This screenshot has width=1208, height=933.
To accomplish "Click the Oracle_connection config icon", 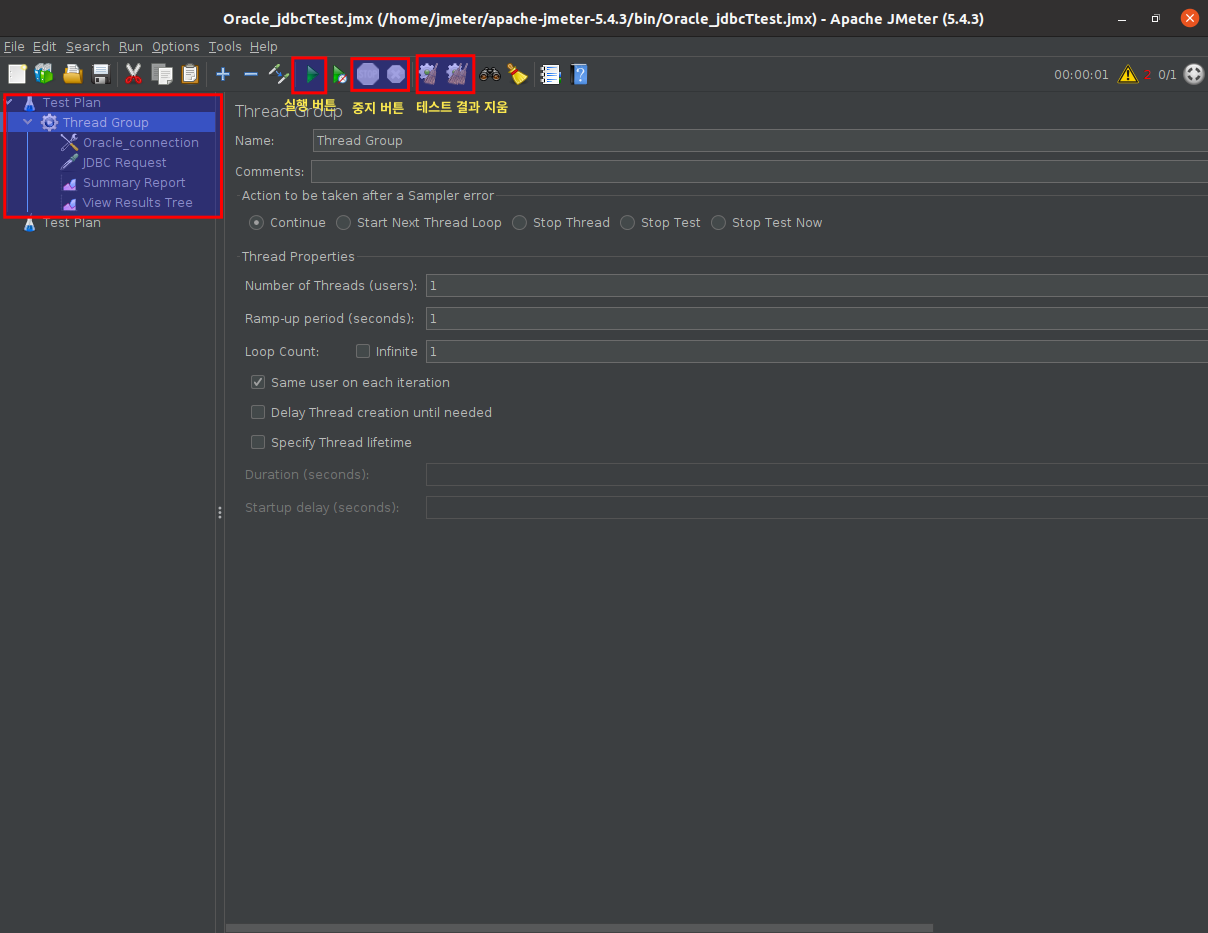I will click(69, 142).
